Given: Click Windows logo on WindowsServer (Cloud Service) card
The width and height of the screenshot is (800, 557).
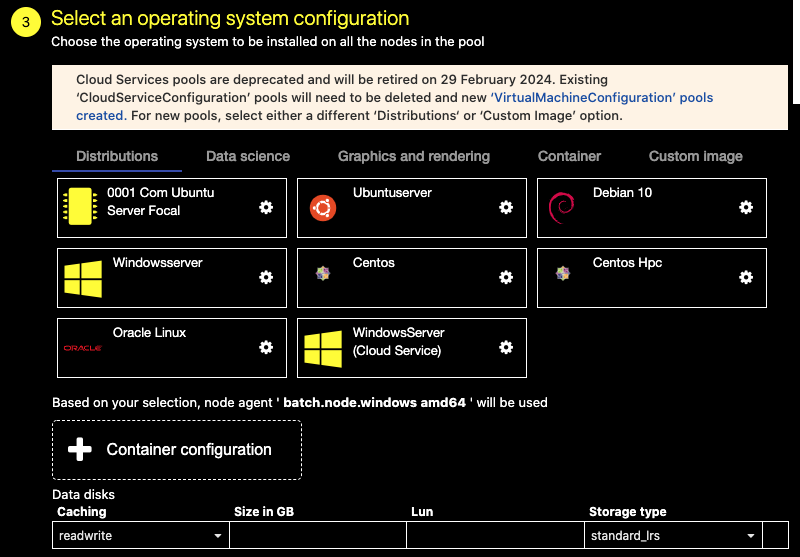Looking at the screenshot, I should [323, 349].
